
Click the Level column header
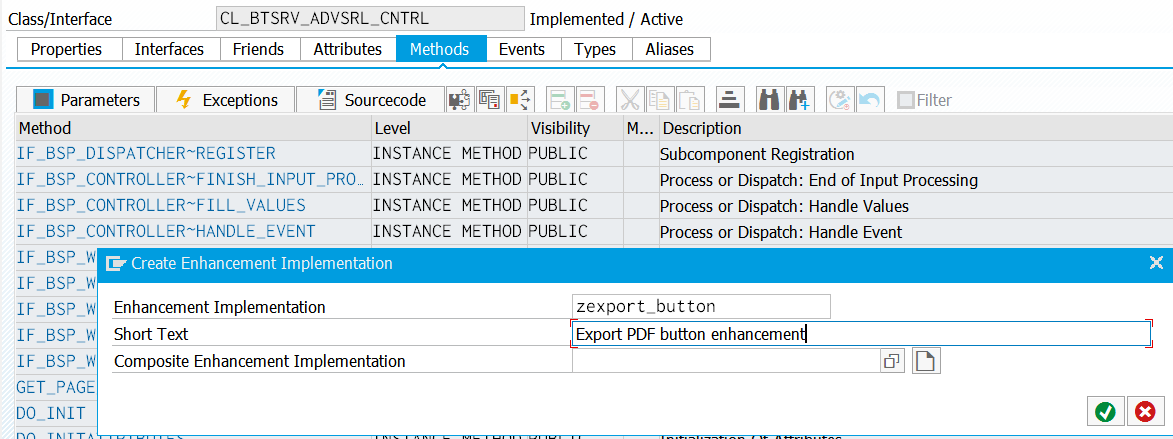point(450,128)
